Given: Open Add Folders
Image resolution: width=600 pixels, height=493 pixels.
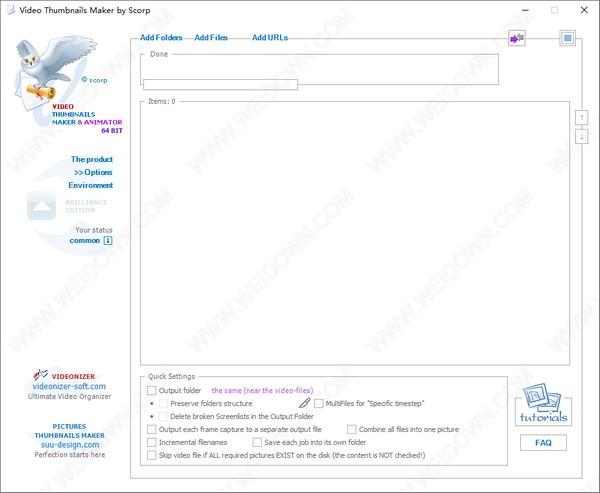Looking at the screenshot, I should click(x=161, y=38).
